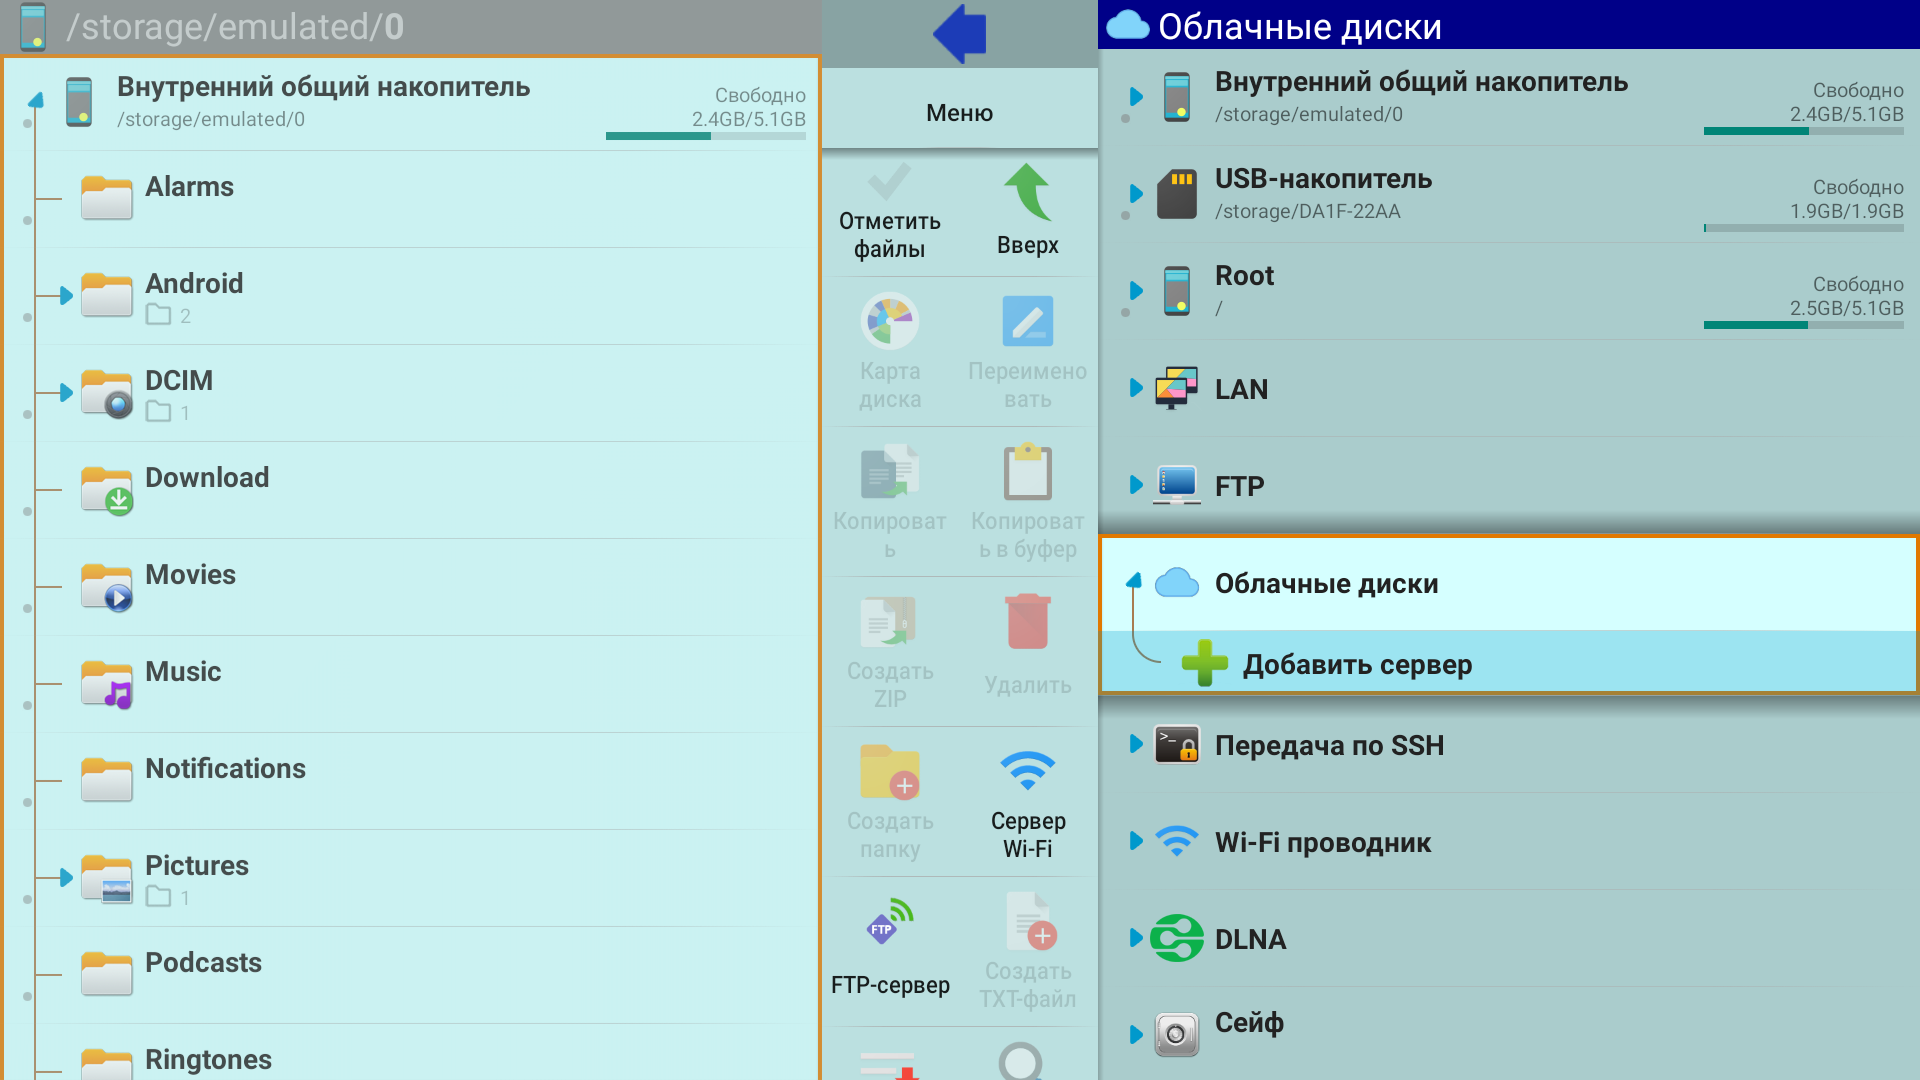Click the Удалить trash icon
The height and width of the screenshot is (1080, 1920).
point(1028,621)
